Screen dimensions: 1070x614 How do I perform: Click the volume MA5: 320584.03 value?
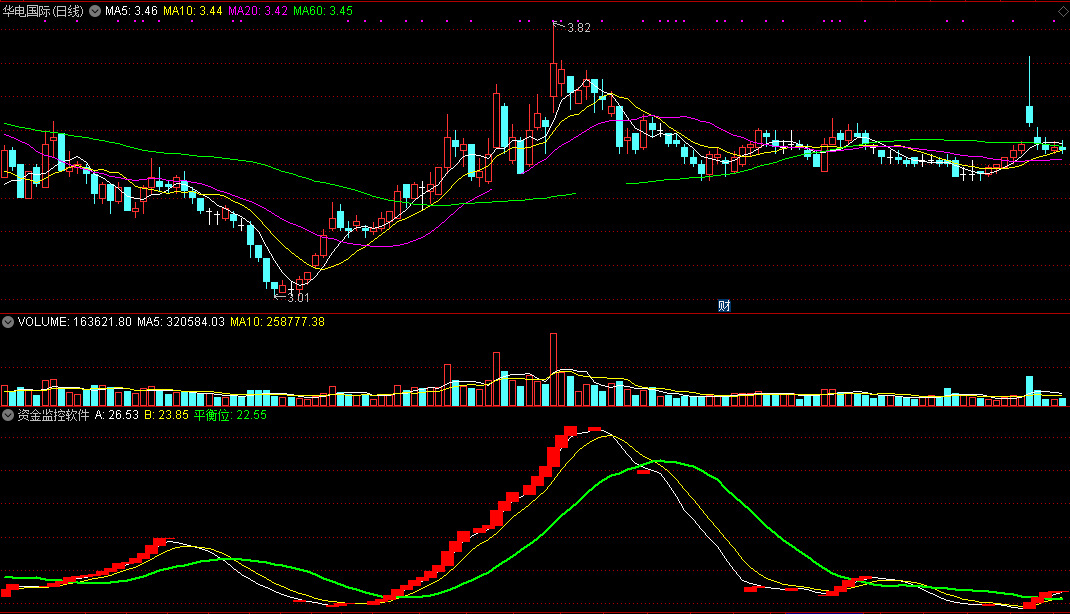(181, 322)
